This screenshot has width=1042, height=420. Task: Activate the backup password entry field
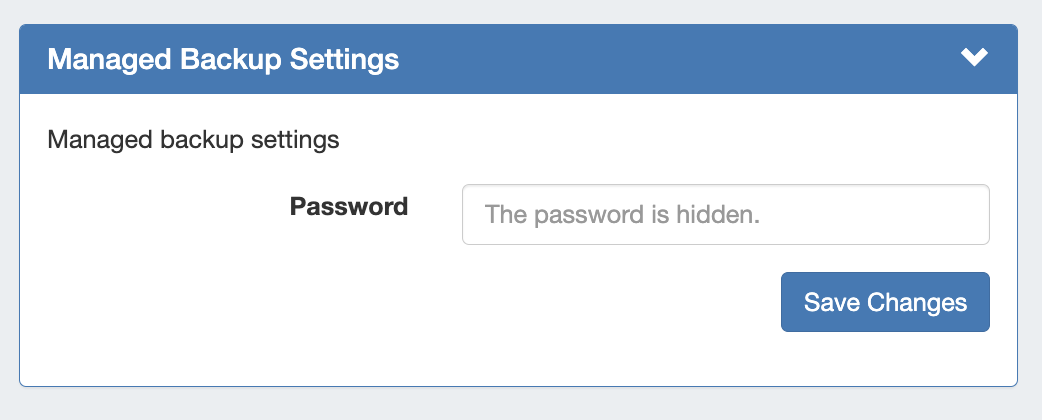(725, 214)
